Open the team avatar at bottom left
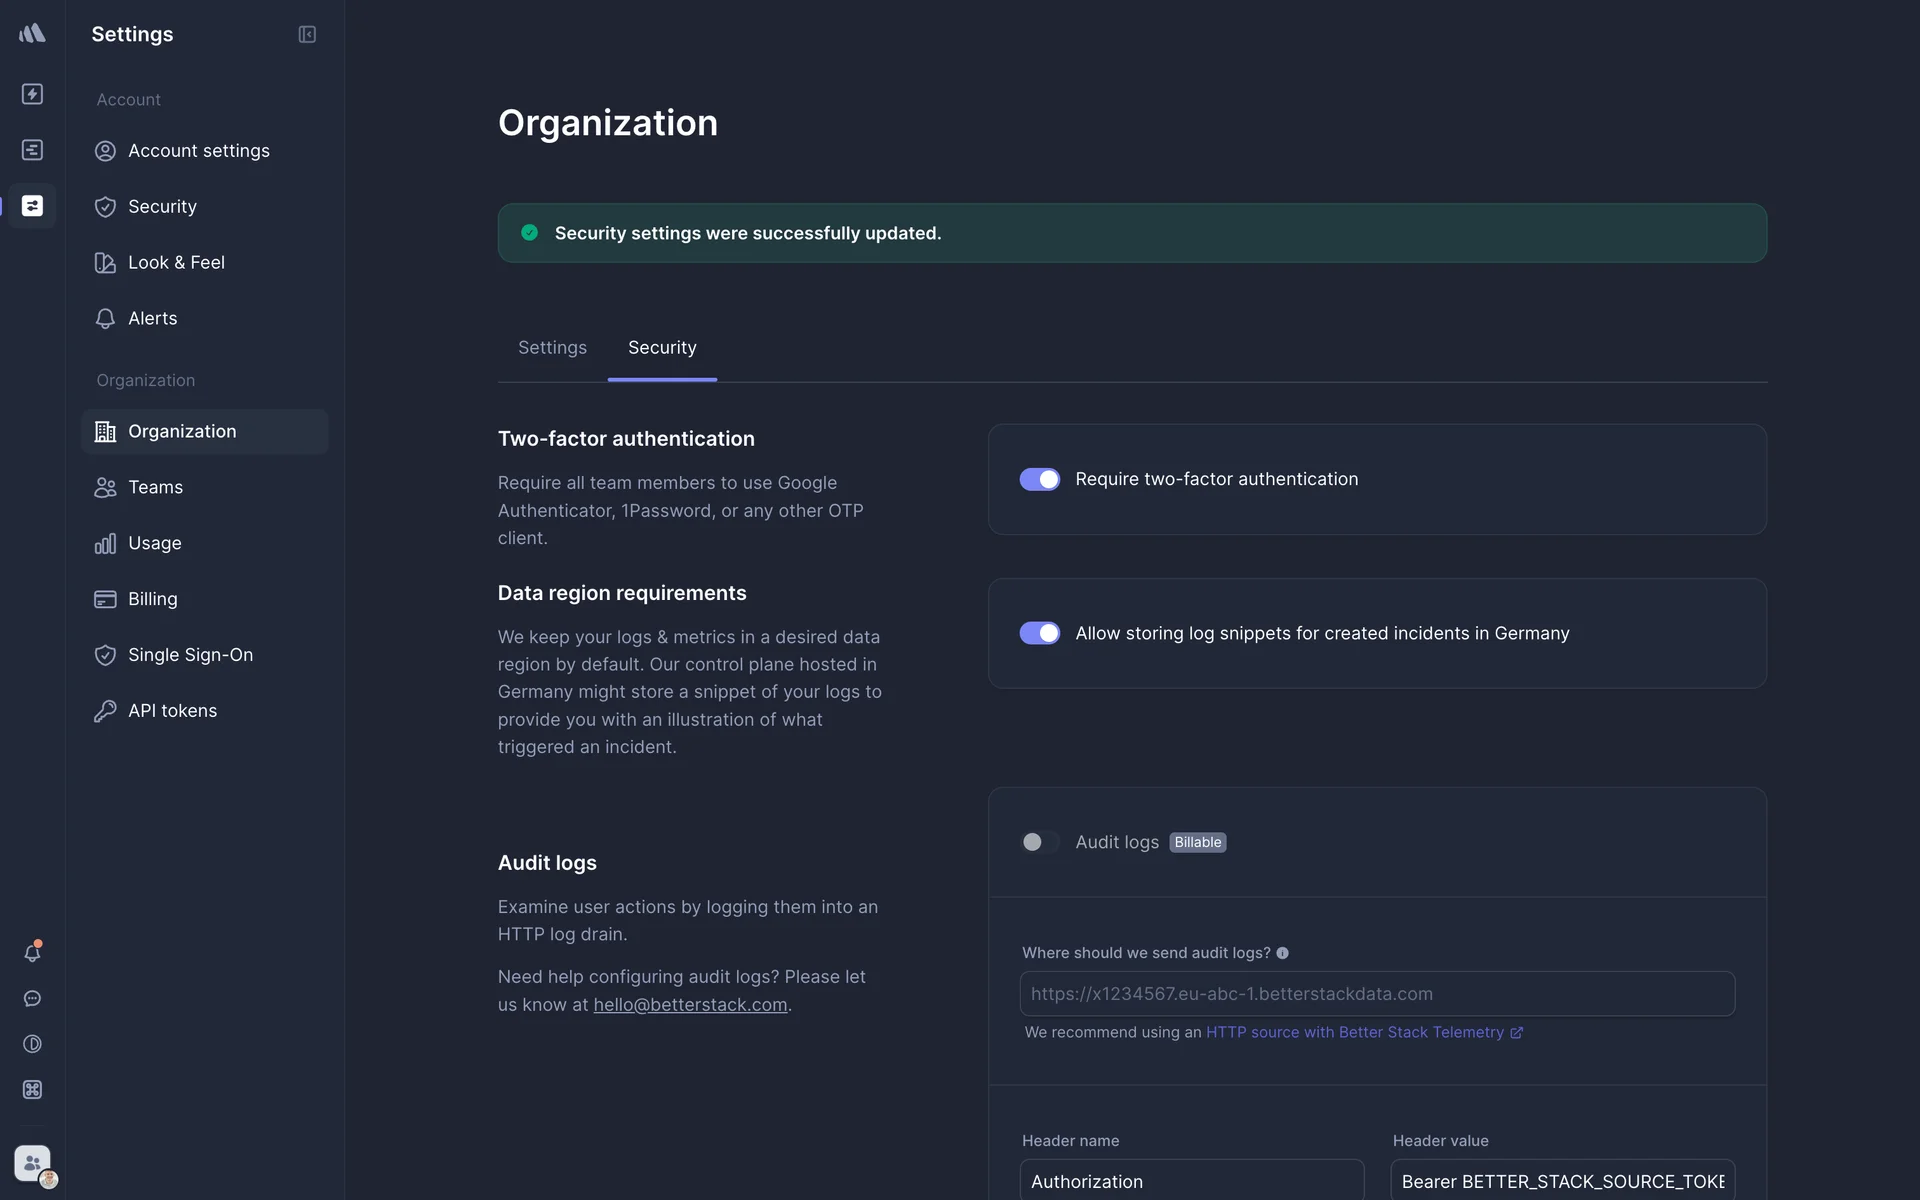Screen dimensions: 1920x1200 [x=34, y=1164]
